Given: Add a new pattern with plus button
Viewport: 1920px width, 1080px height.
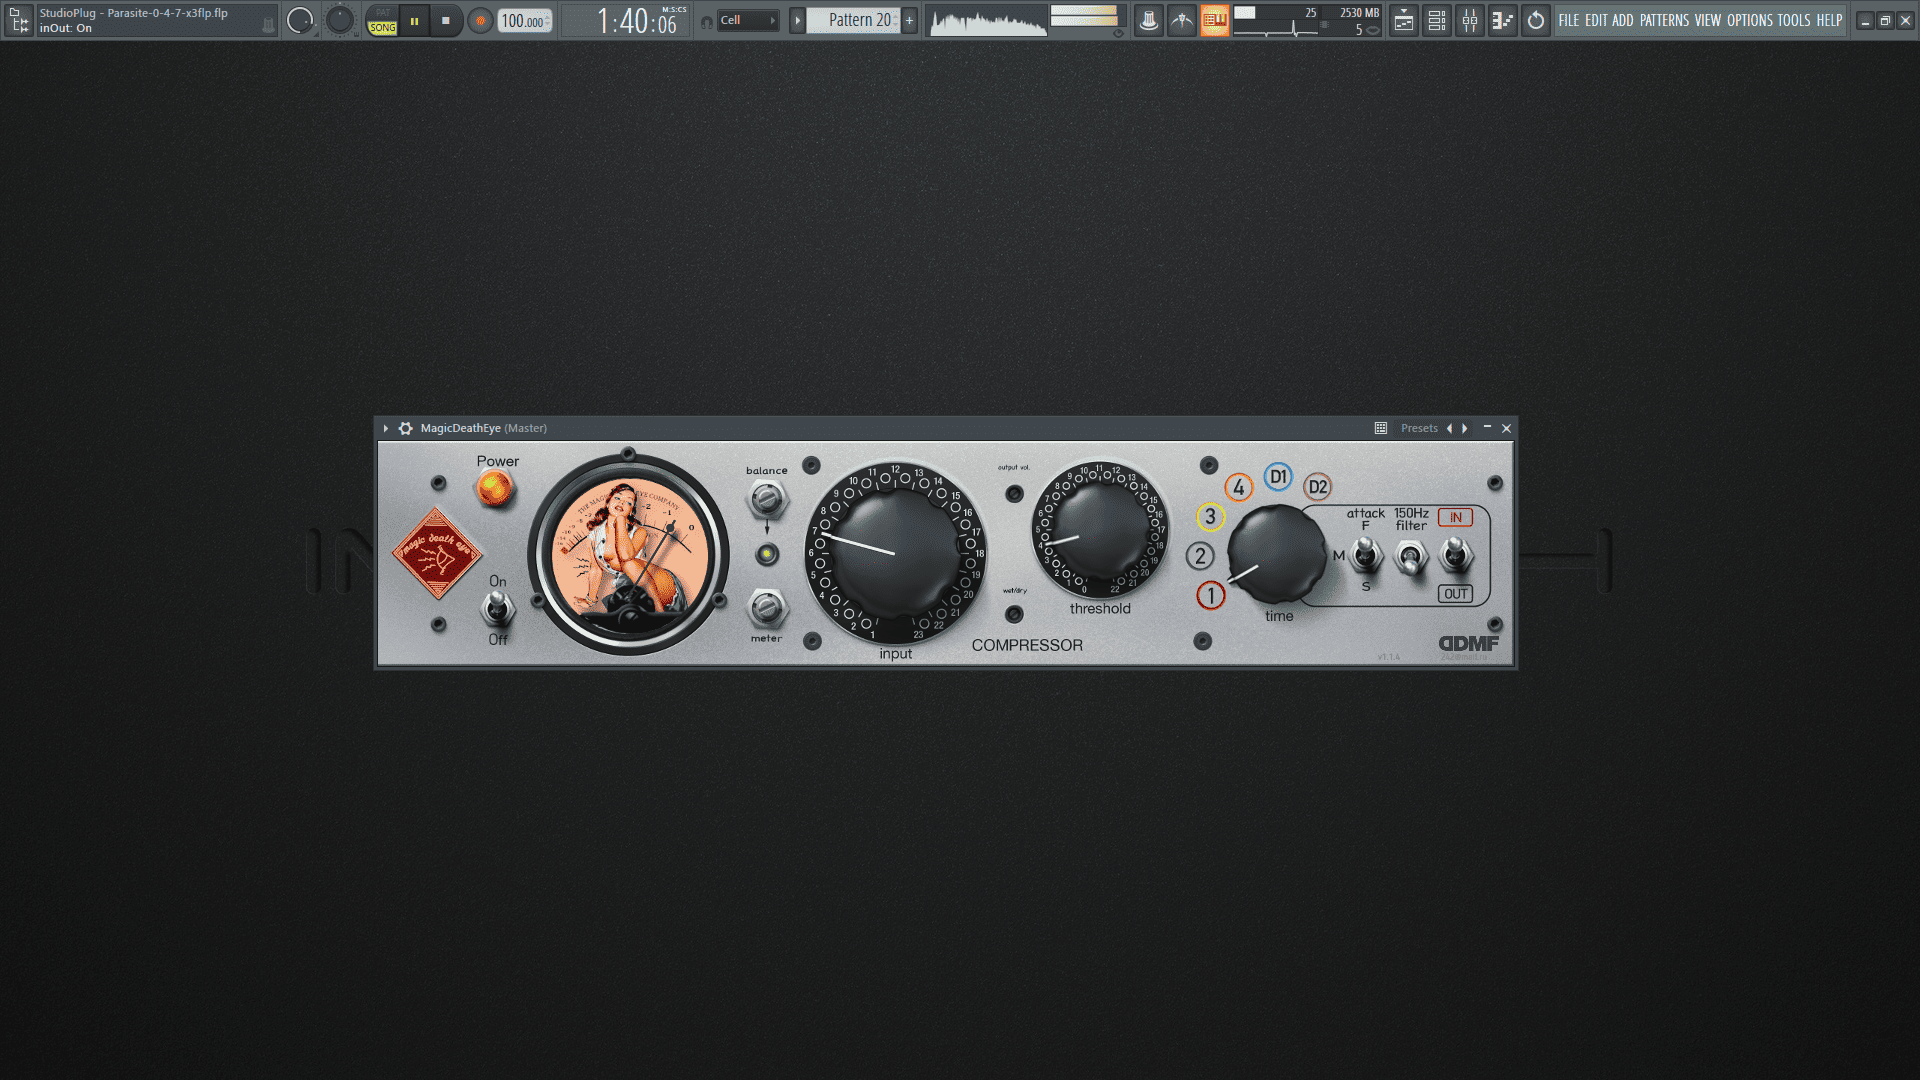Looking at the screenshot, I should coord(909,20).
